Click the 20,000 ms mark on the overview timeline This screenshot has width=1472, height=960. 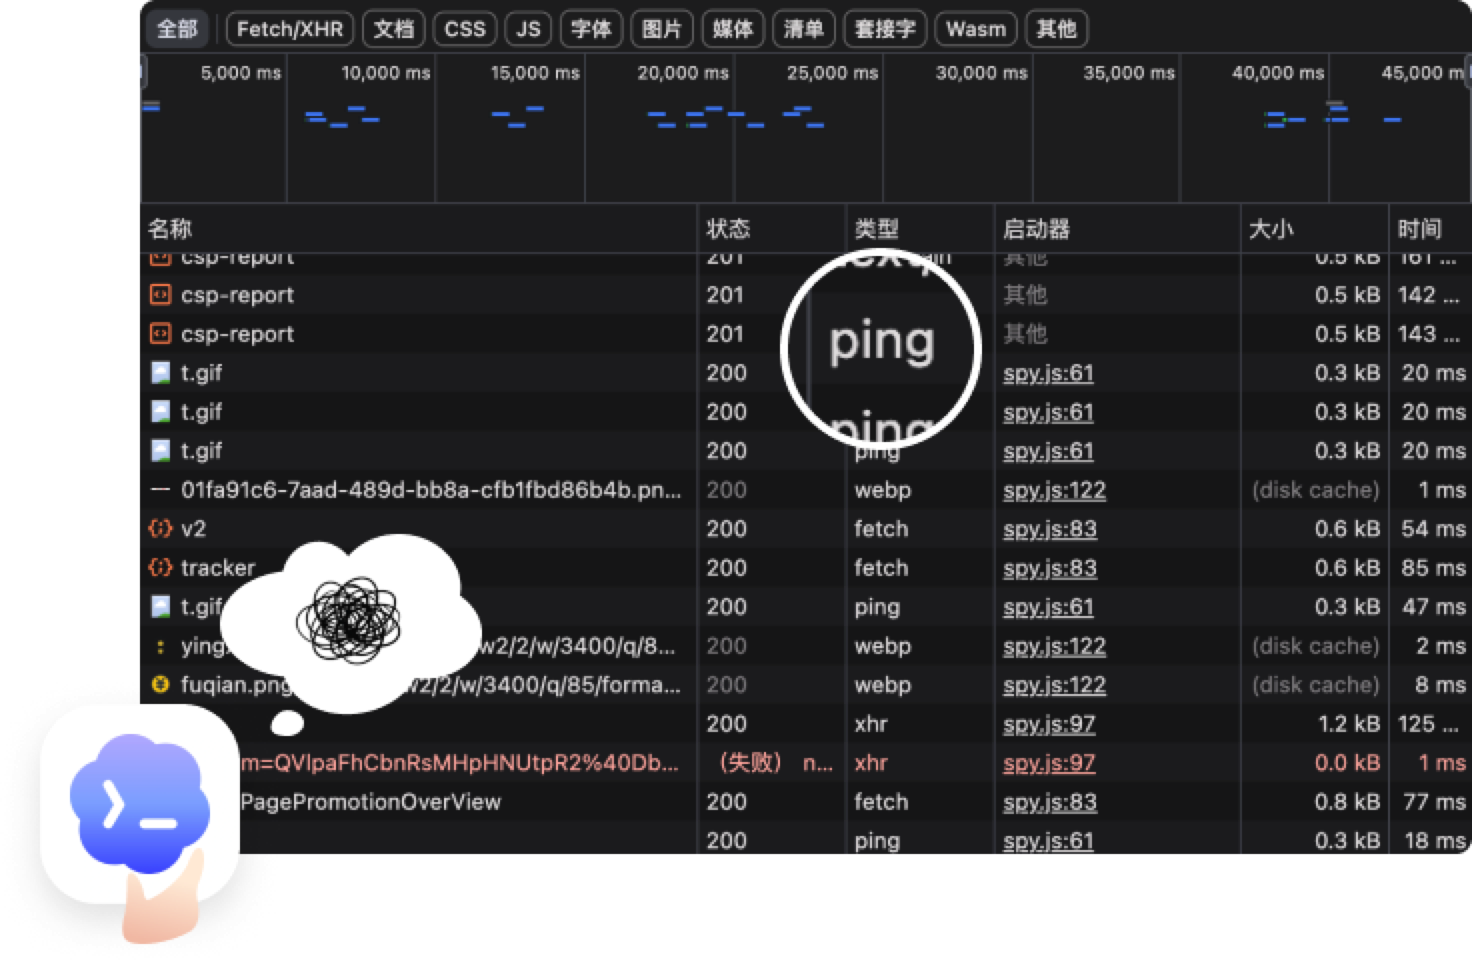pos(683,73)
